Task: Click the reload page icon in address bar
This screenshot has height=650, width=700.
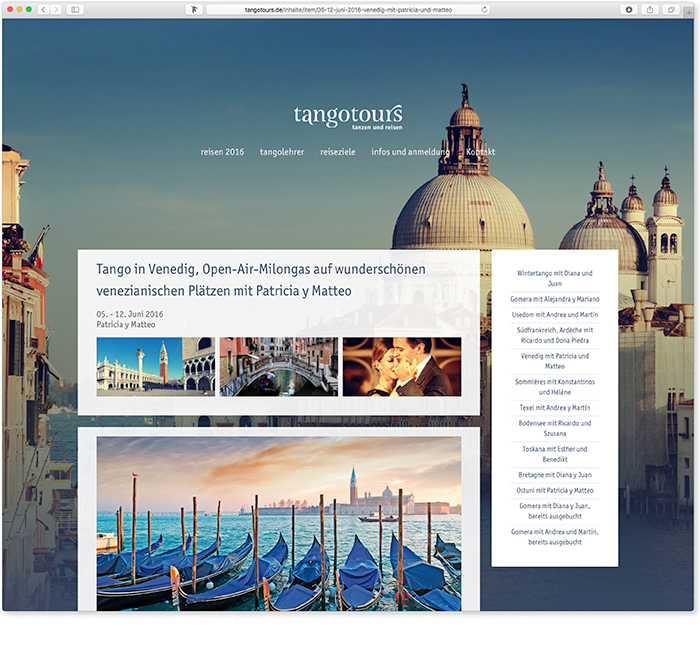Action: 485,9
